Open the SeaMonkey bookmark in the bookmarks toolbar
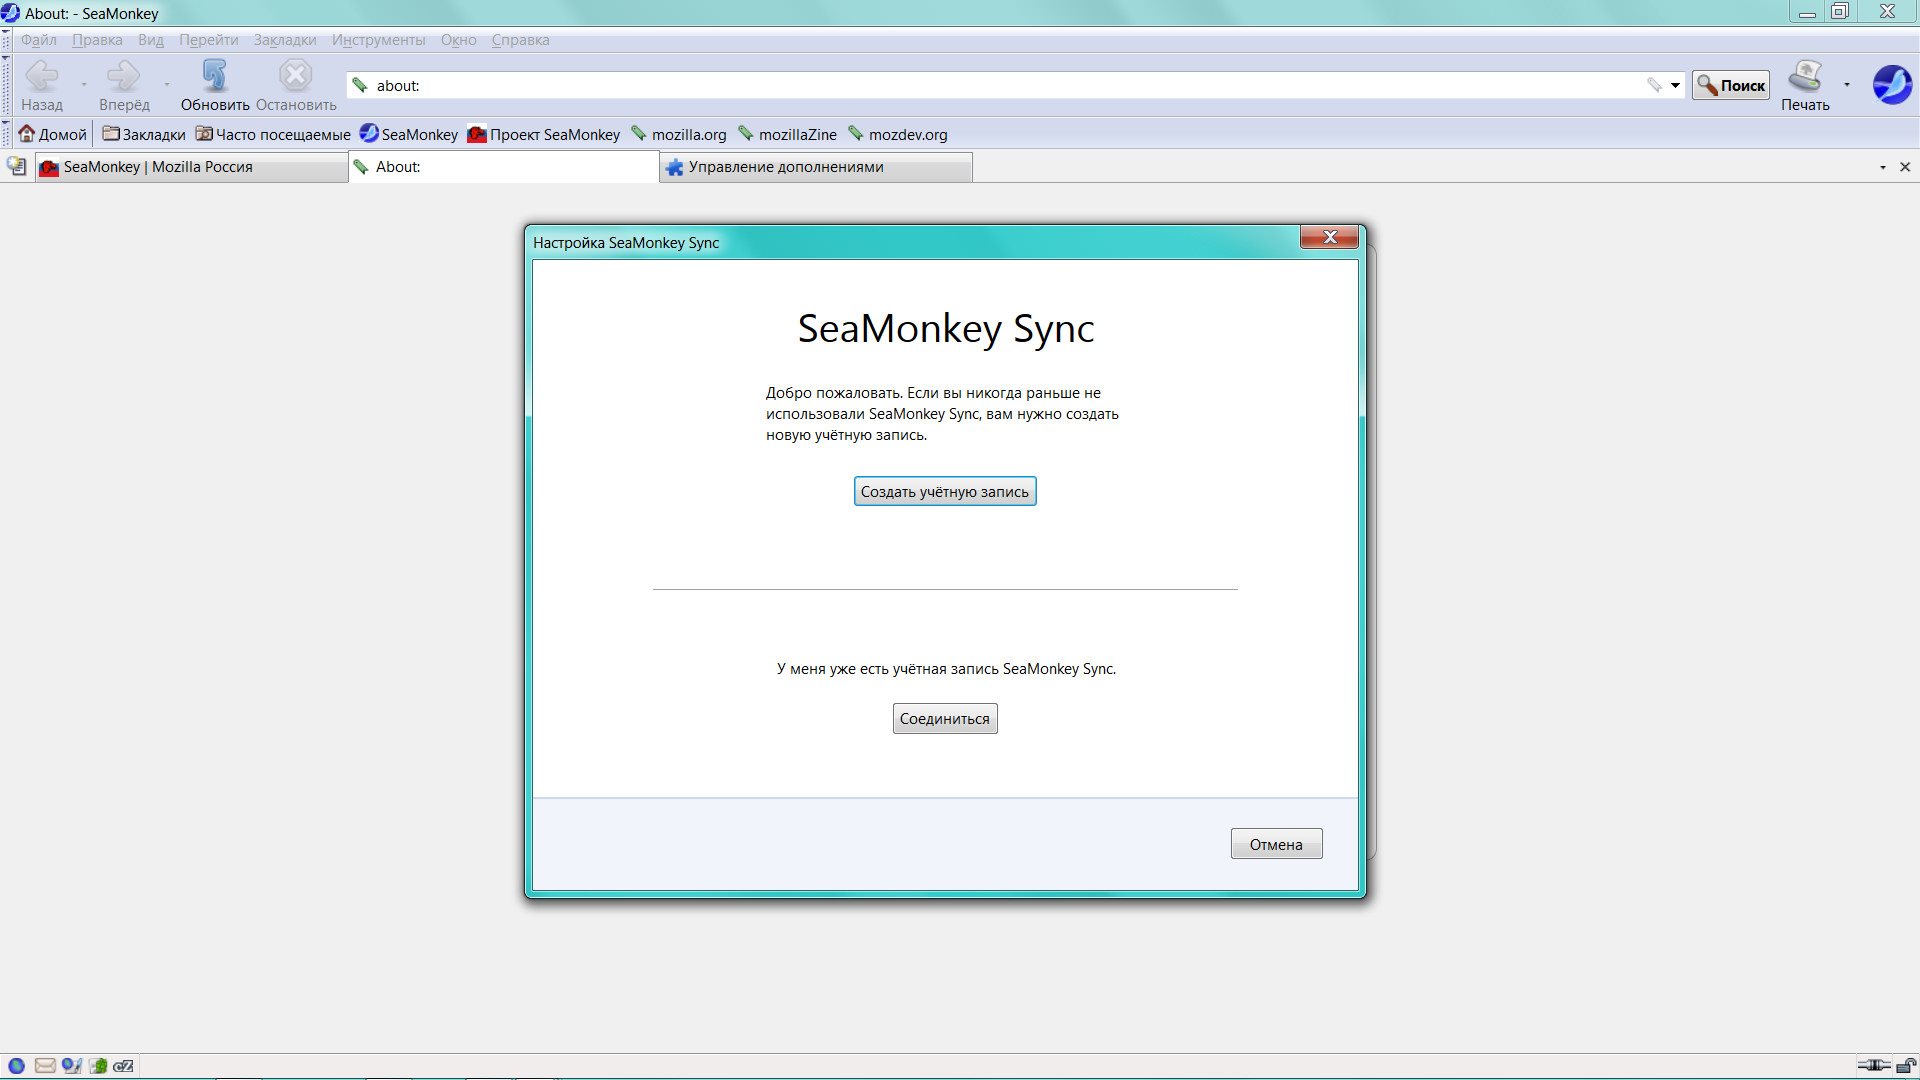Image resolution: width=1920 pixels, height=1080 pixels. point(409,134)
